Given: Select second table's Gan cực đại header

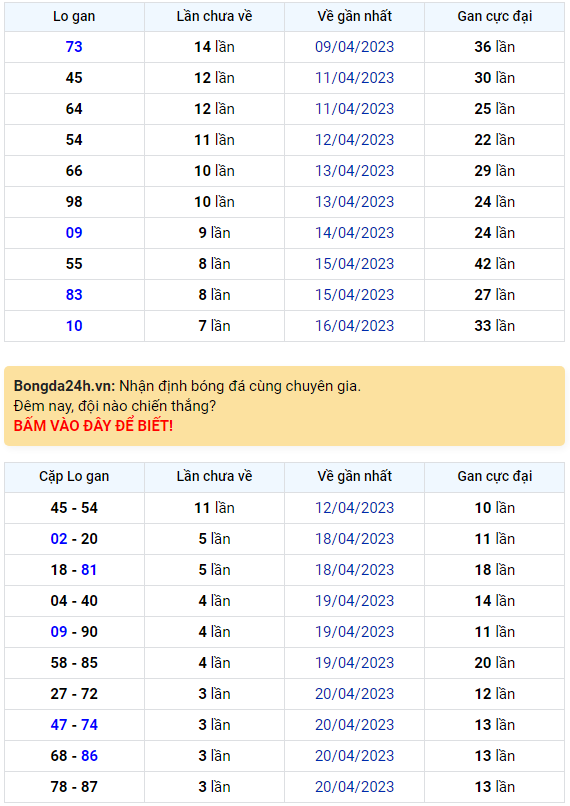Looking at the screenshot, I should coord(494,477).
